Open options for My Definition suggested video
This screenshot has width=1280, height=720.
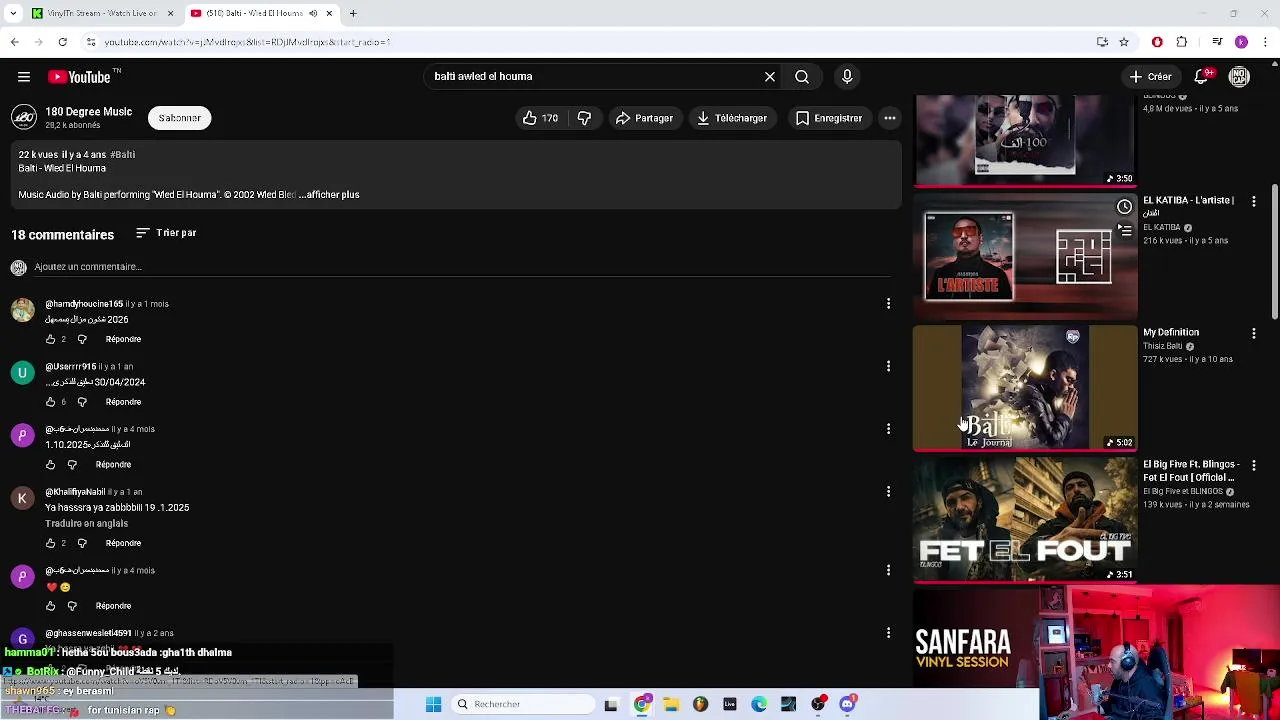click(1254, 334)
